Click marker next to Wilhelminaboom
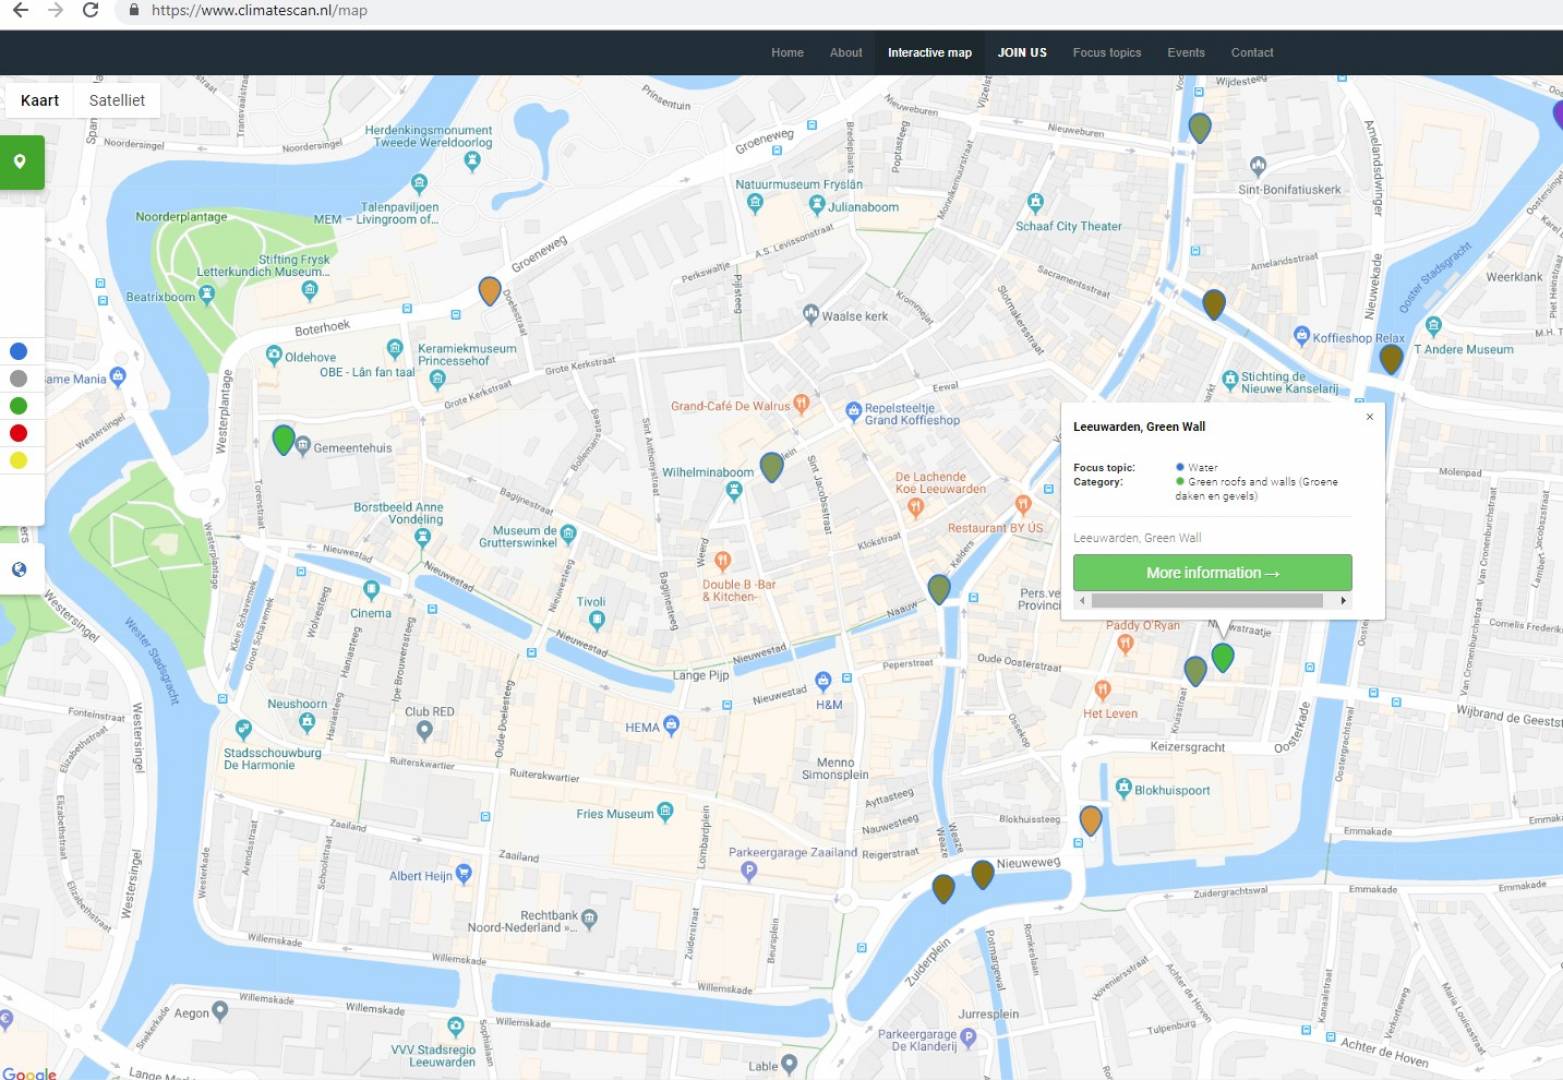The image size is (1563, 1080). tap(771, 466)
